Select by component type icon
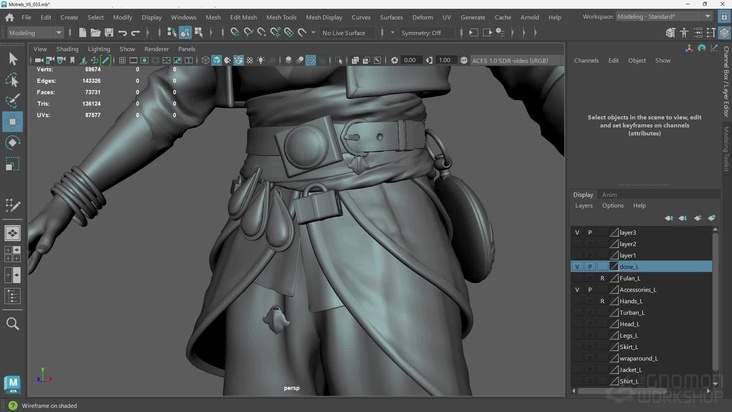Viewport: 732px width, 412px height. (x=199, y=33)
